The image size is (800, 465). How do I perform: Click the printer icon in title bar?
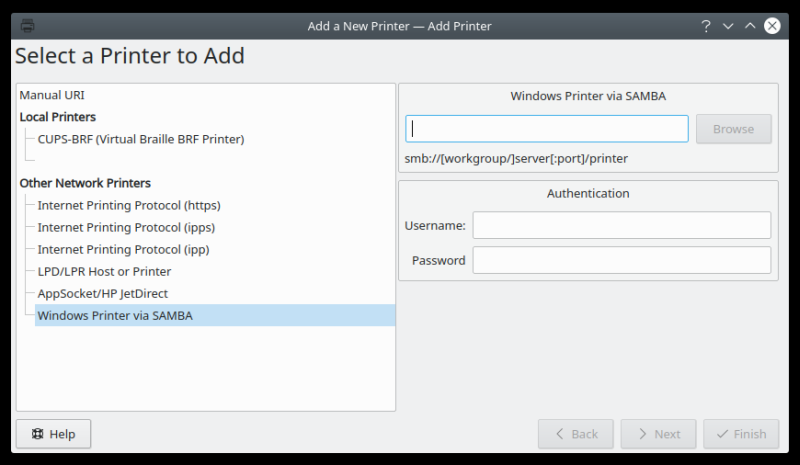click(x=27, y=26)
